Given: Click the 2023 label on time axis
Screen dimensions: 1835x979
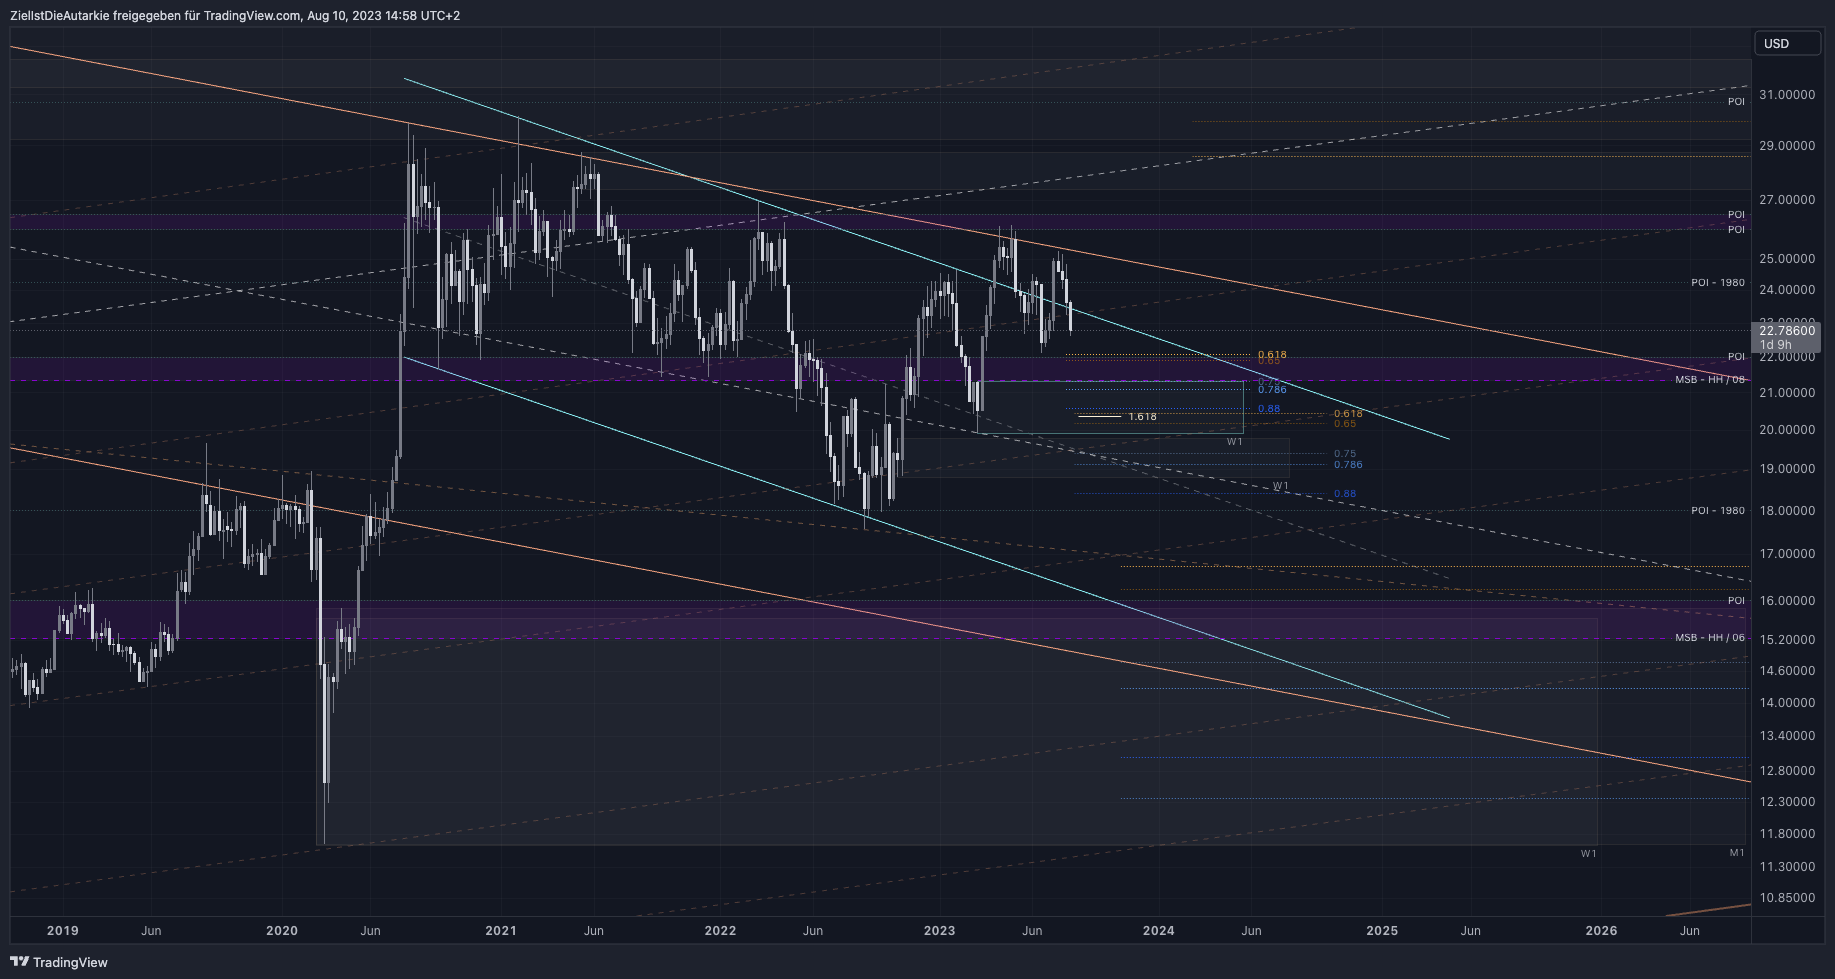Looking at the screenshot, I should coord(939,931).
